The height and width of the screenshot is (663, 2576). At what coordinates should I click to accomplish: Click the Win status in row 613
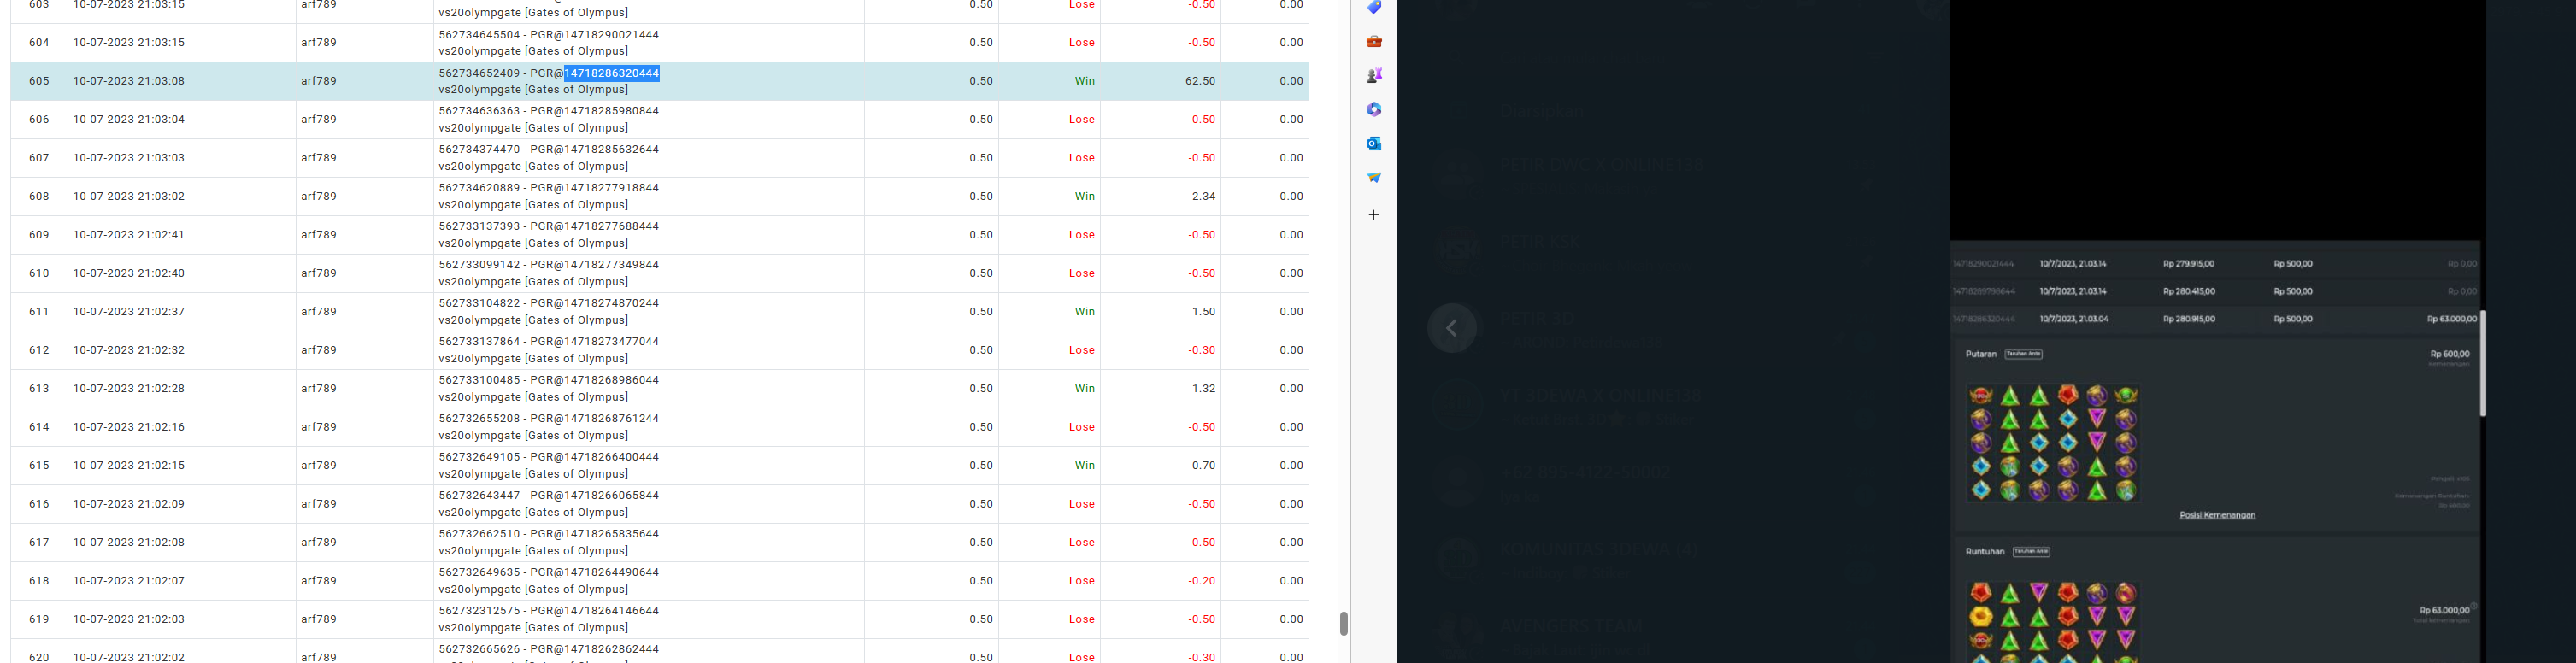[1084, 389]
